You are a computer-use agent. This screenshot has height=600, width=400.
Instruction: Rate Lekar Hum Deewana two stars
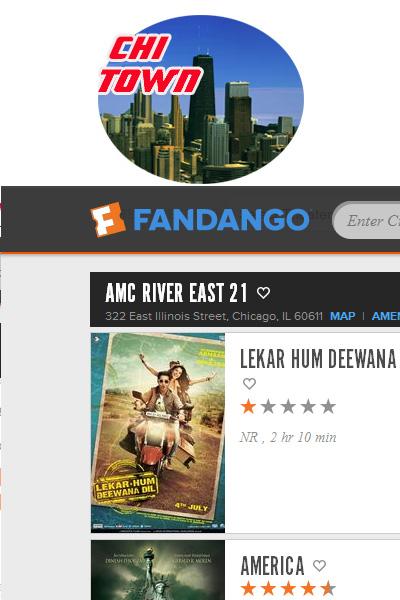coord(268,406)
